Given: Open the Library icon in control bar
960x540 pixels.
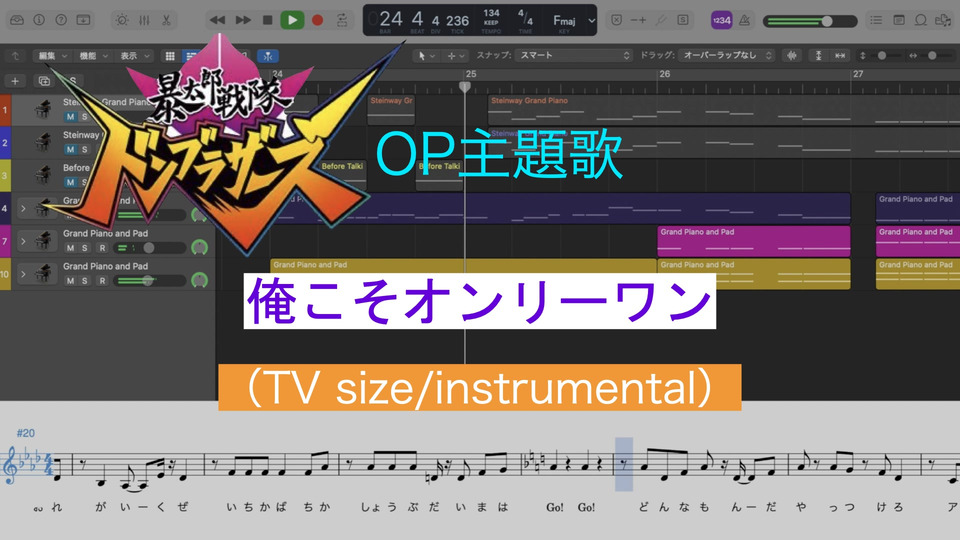Looking at the screenshot, I should 17,20.
